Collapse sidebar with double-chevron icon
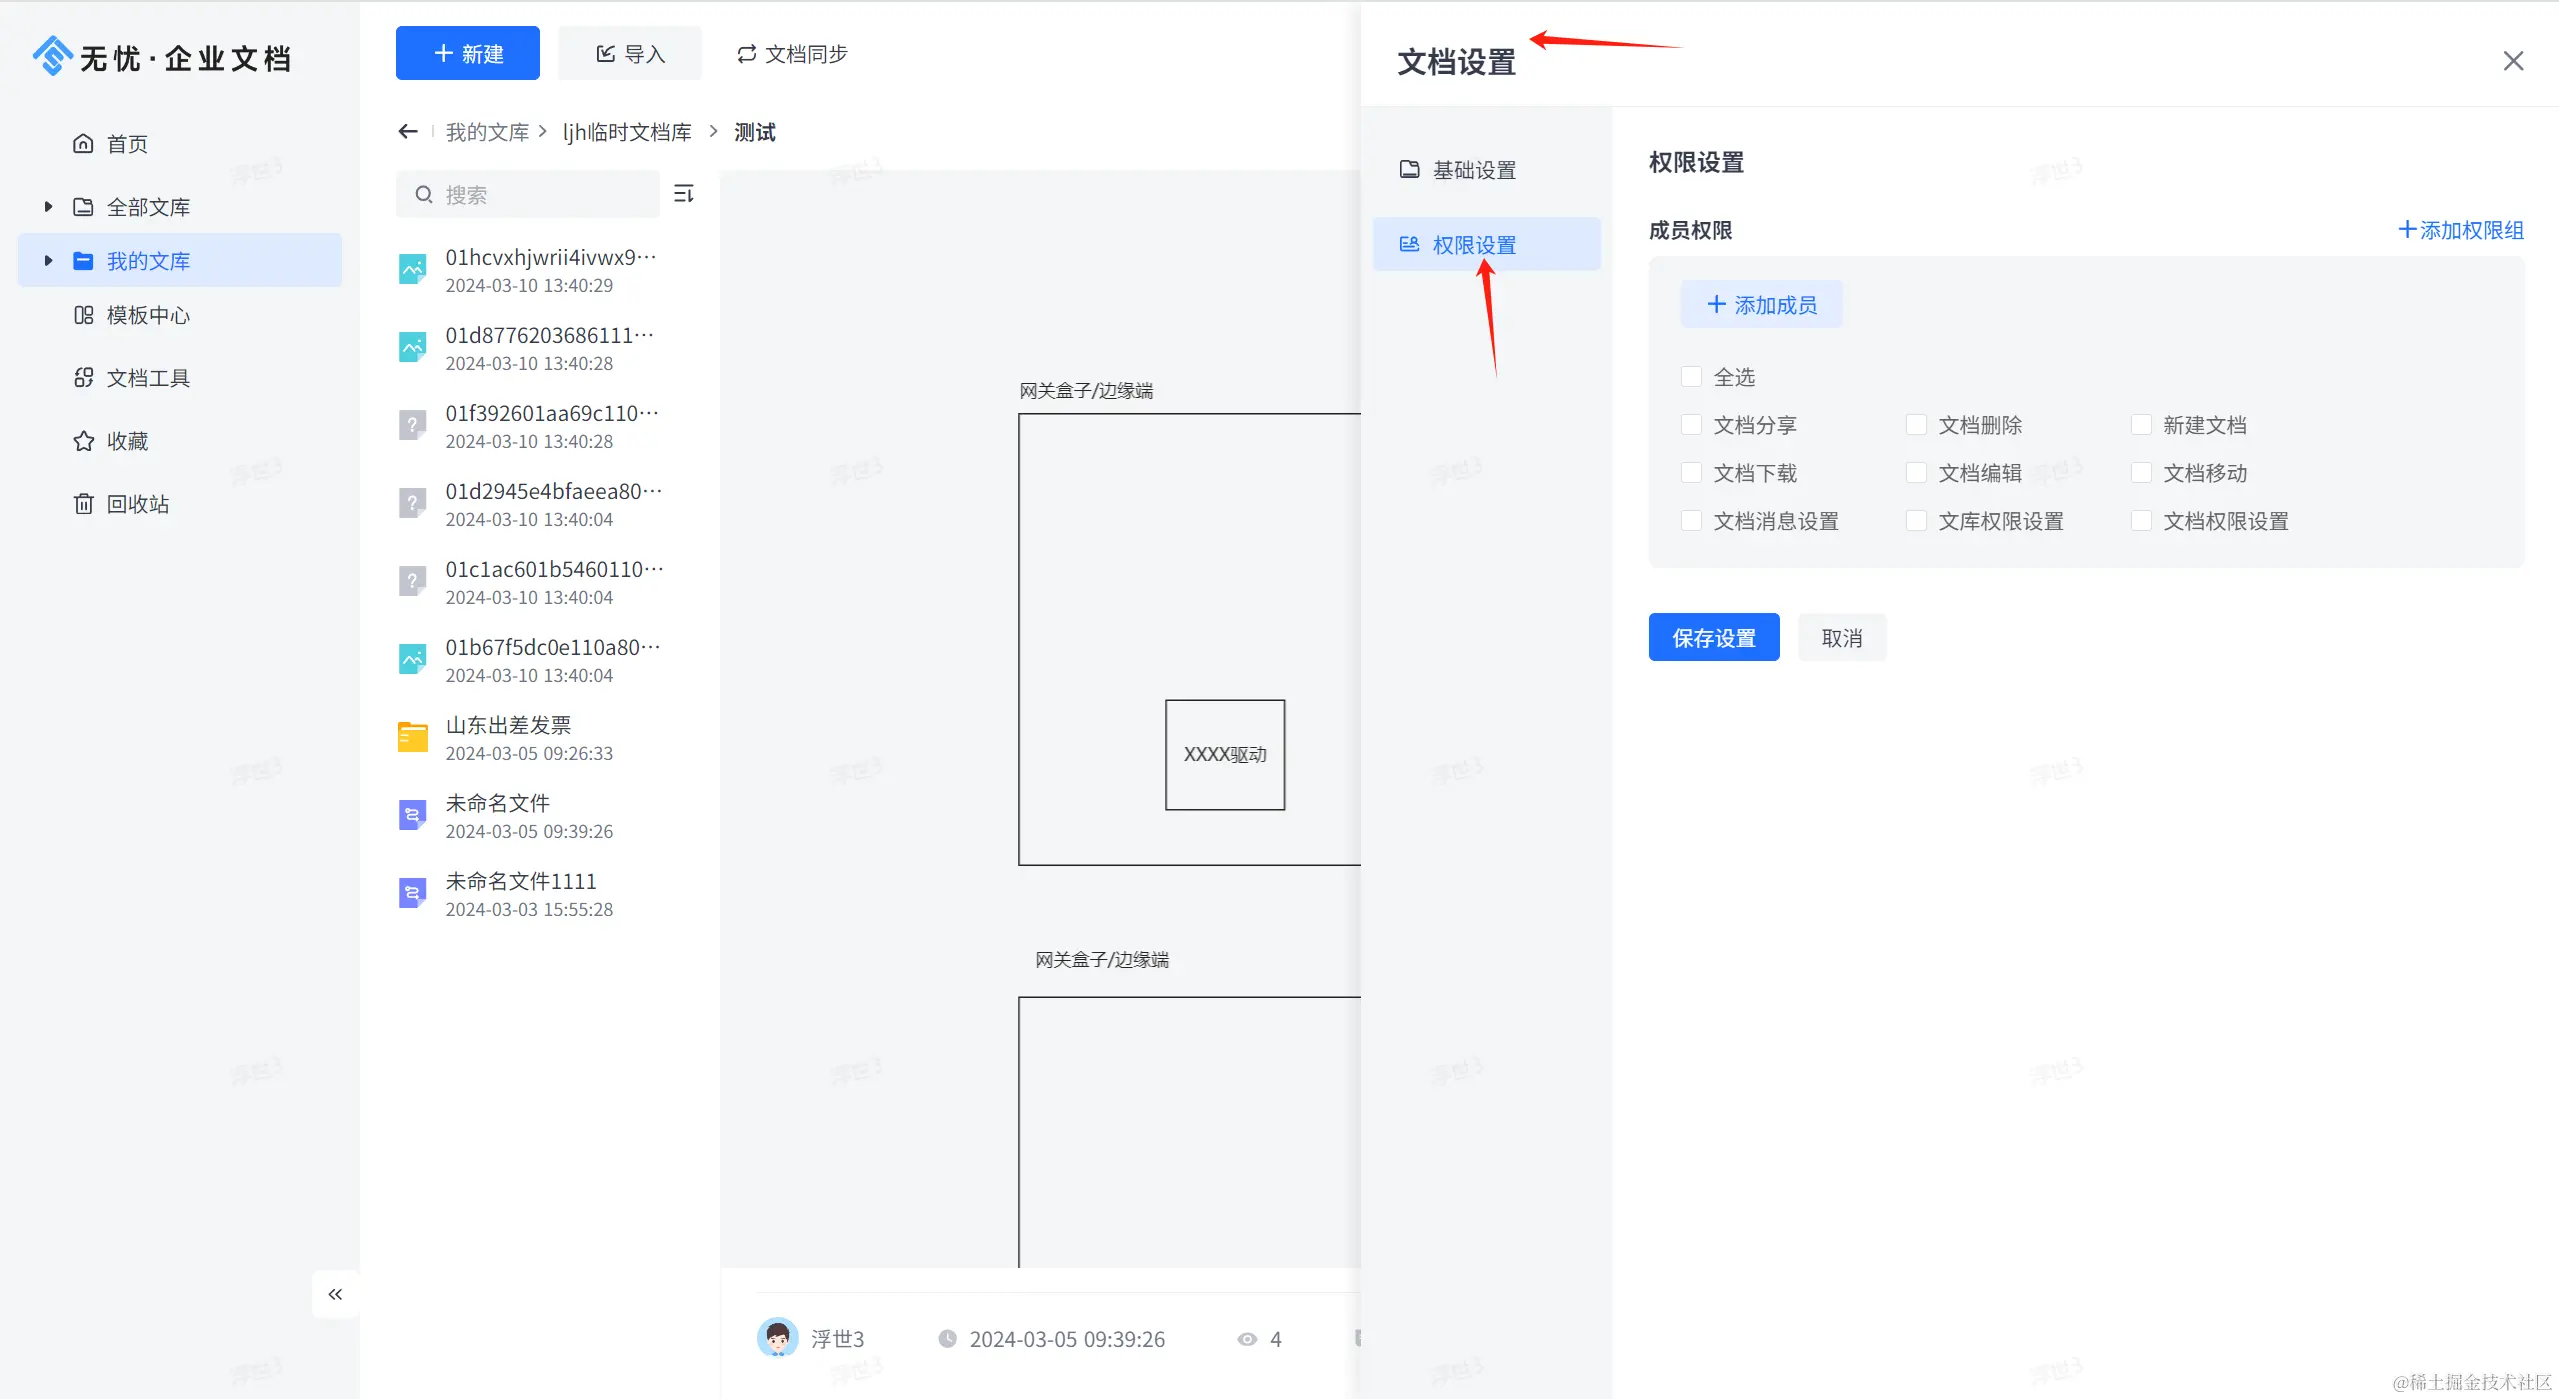The width and height of the screenshot is (2559, 1399). pos(335,1294)
